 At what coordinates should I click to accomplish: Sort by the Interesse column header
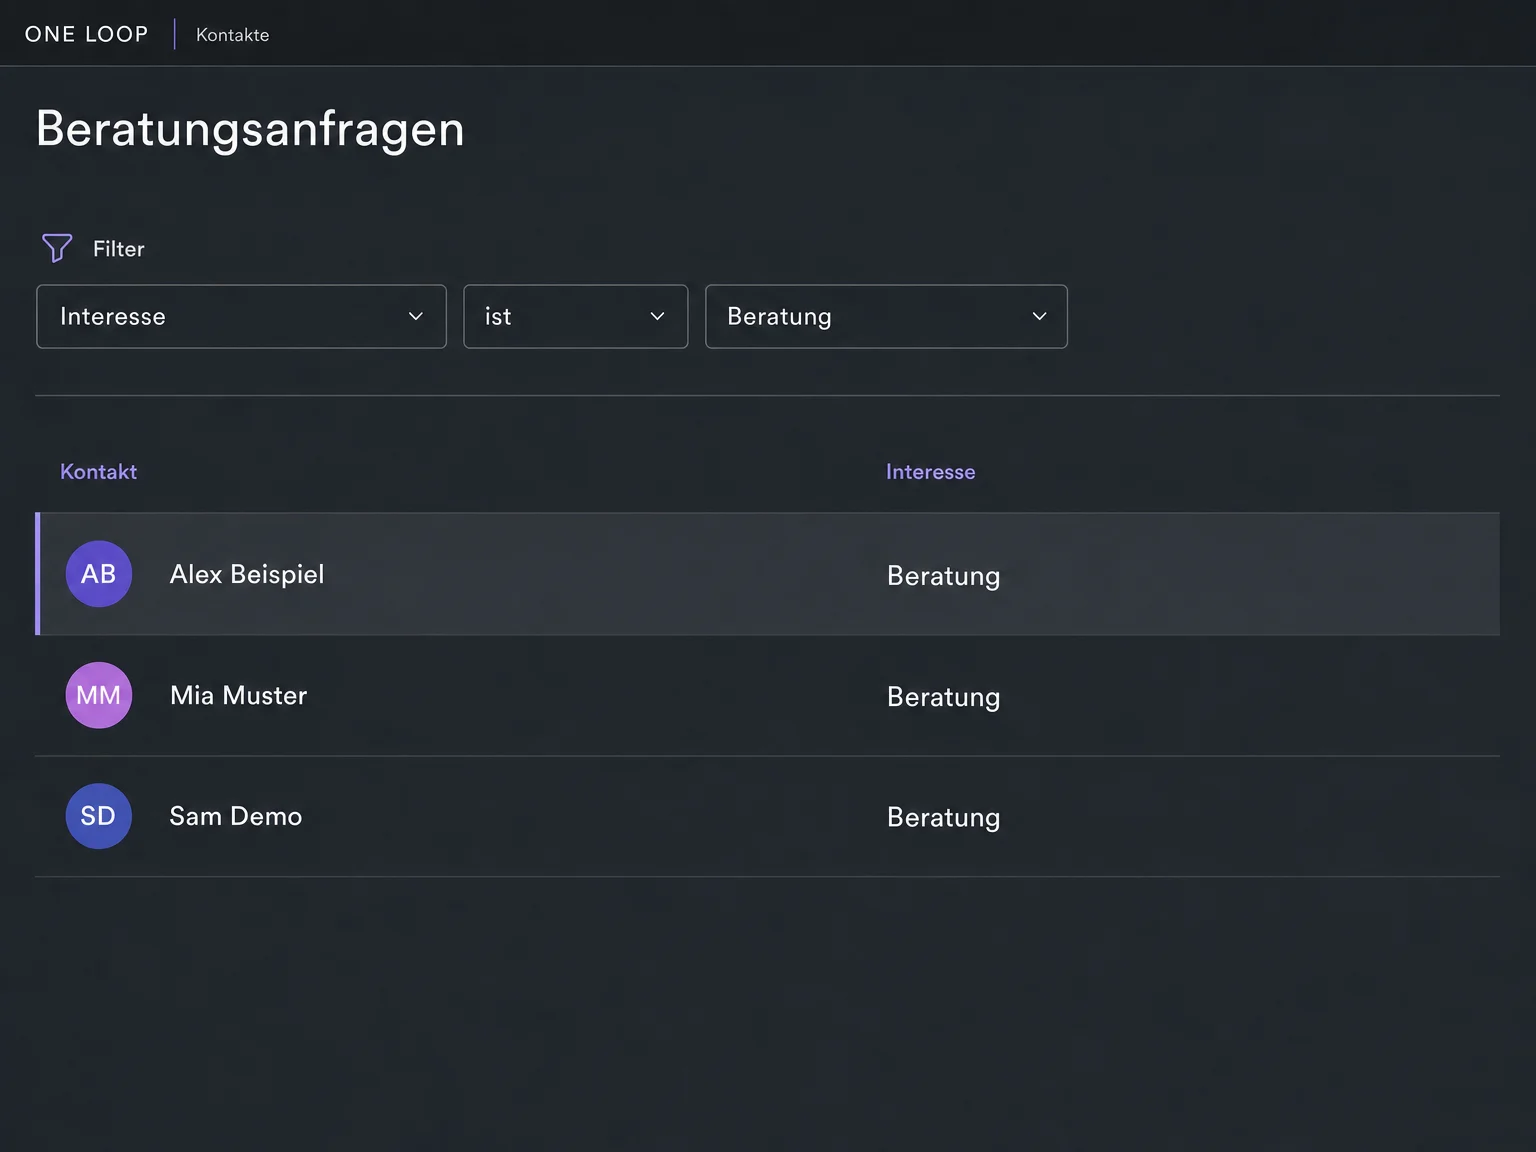coord(930,472)
